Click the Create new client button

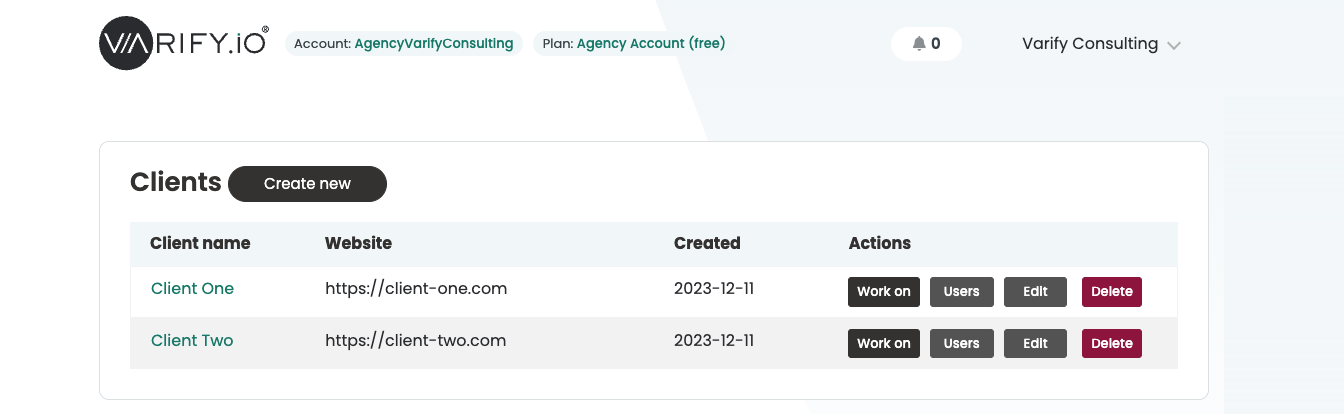pyautogui.click(x=307, y=184)
